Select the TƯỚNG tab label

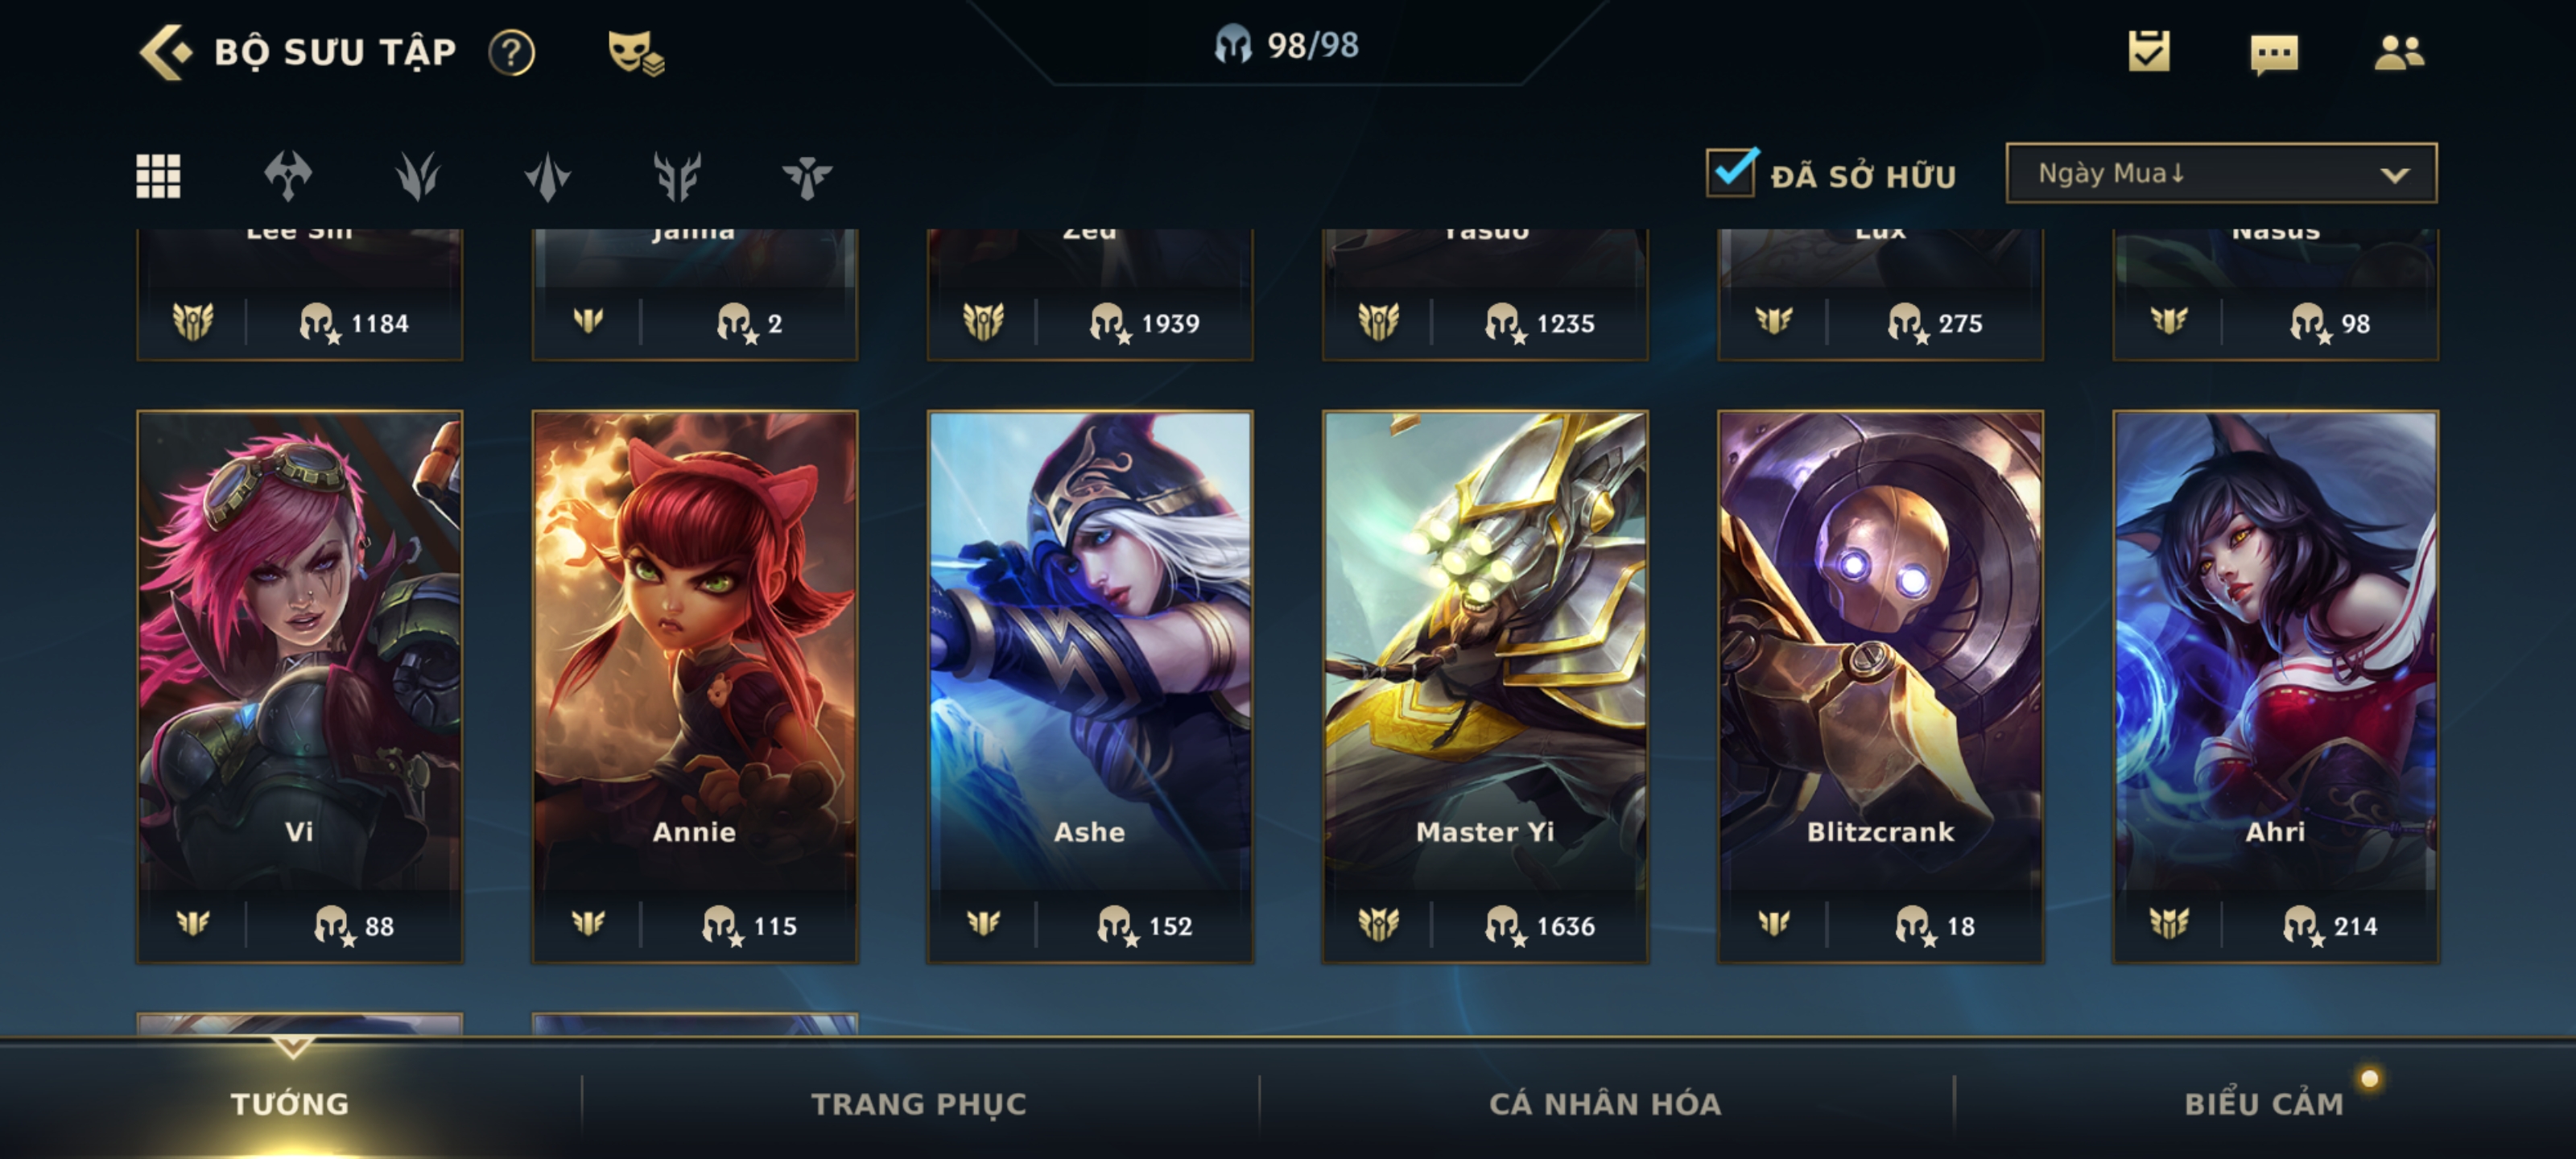tap(290, 1104)
